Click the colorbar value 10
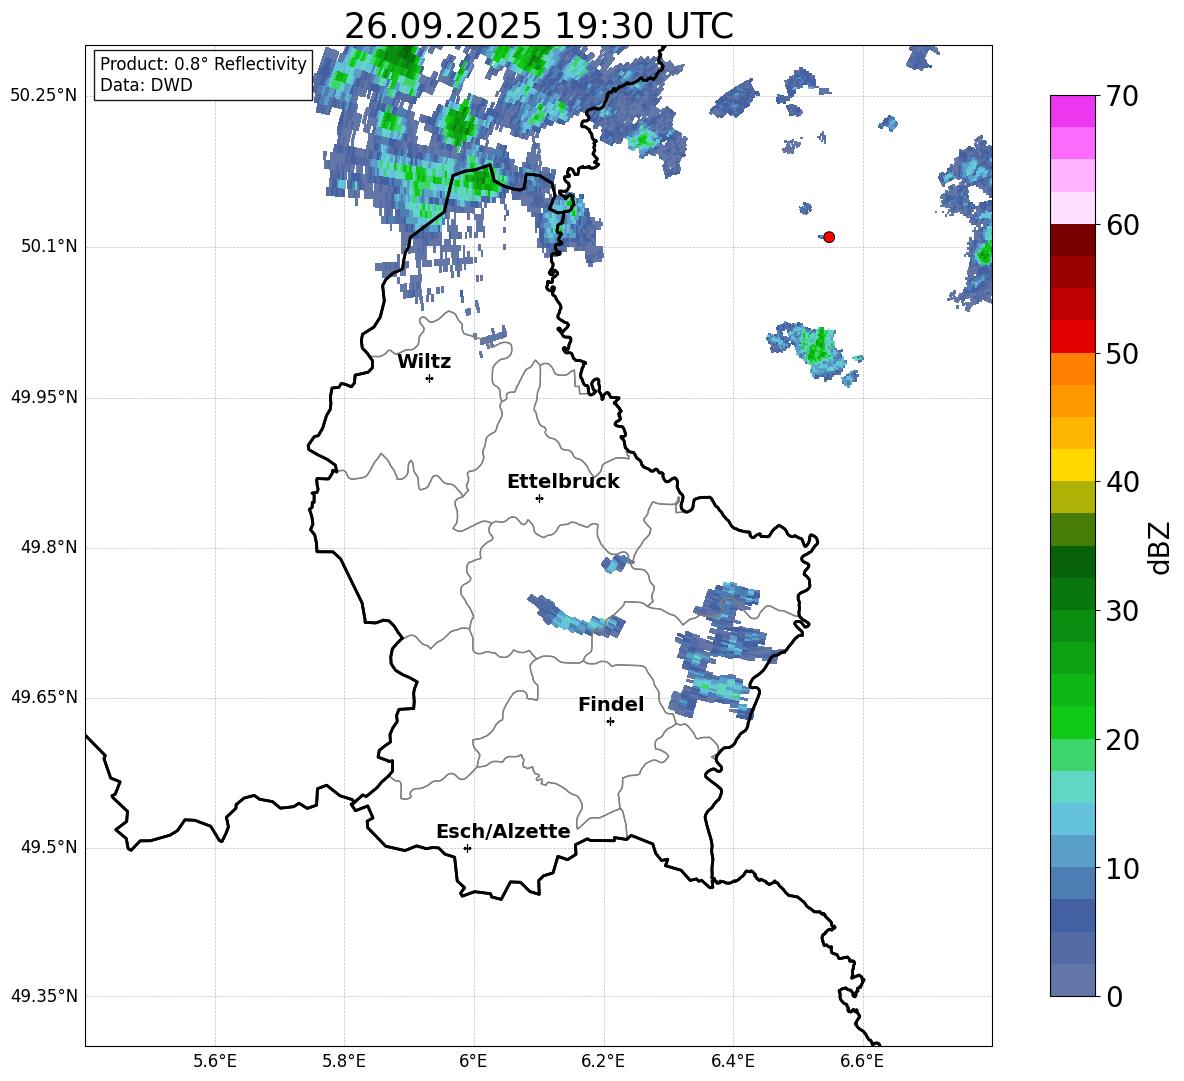This screenshot has width=1184, height=1081. [1122, 869]
